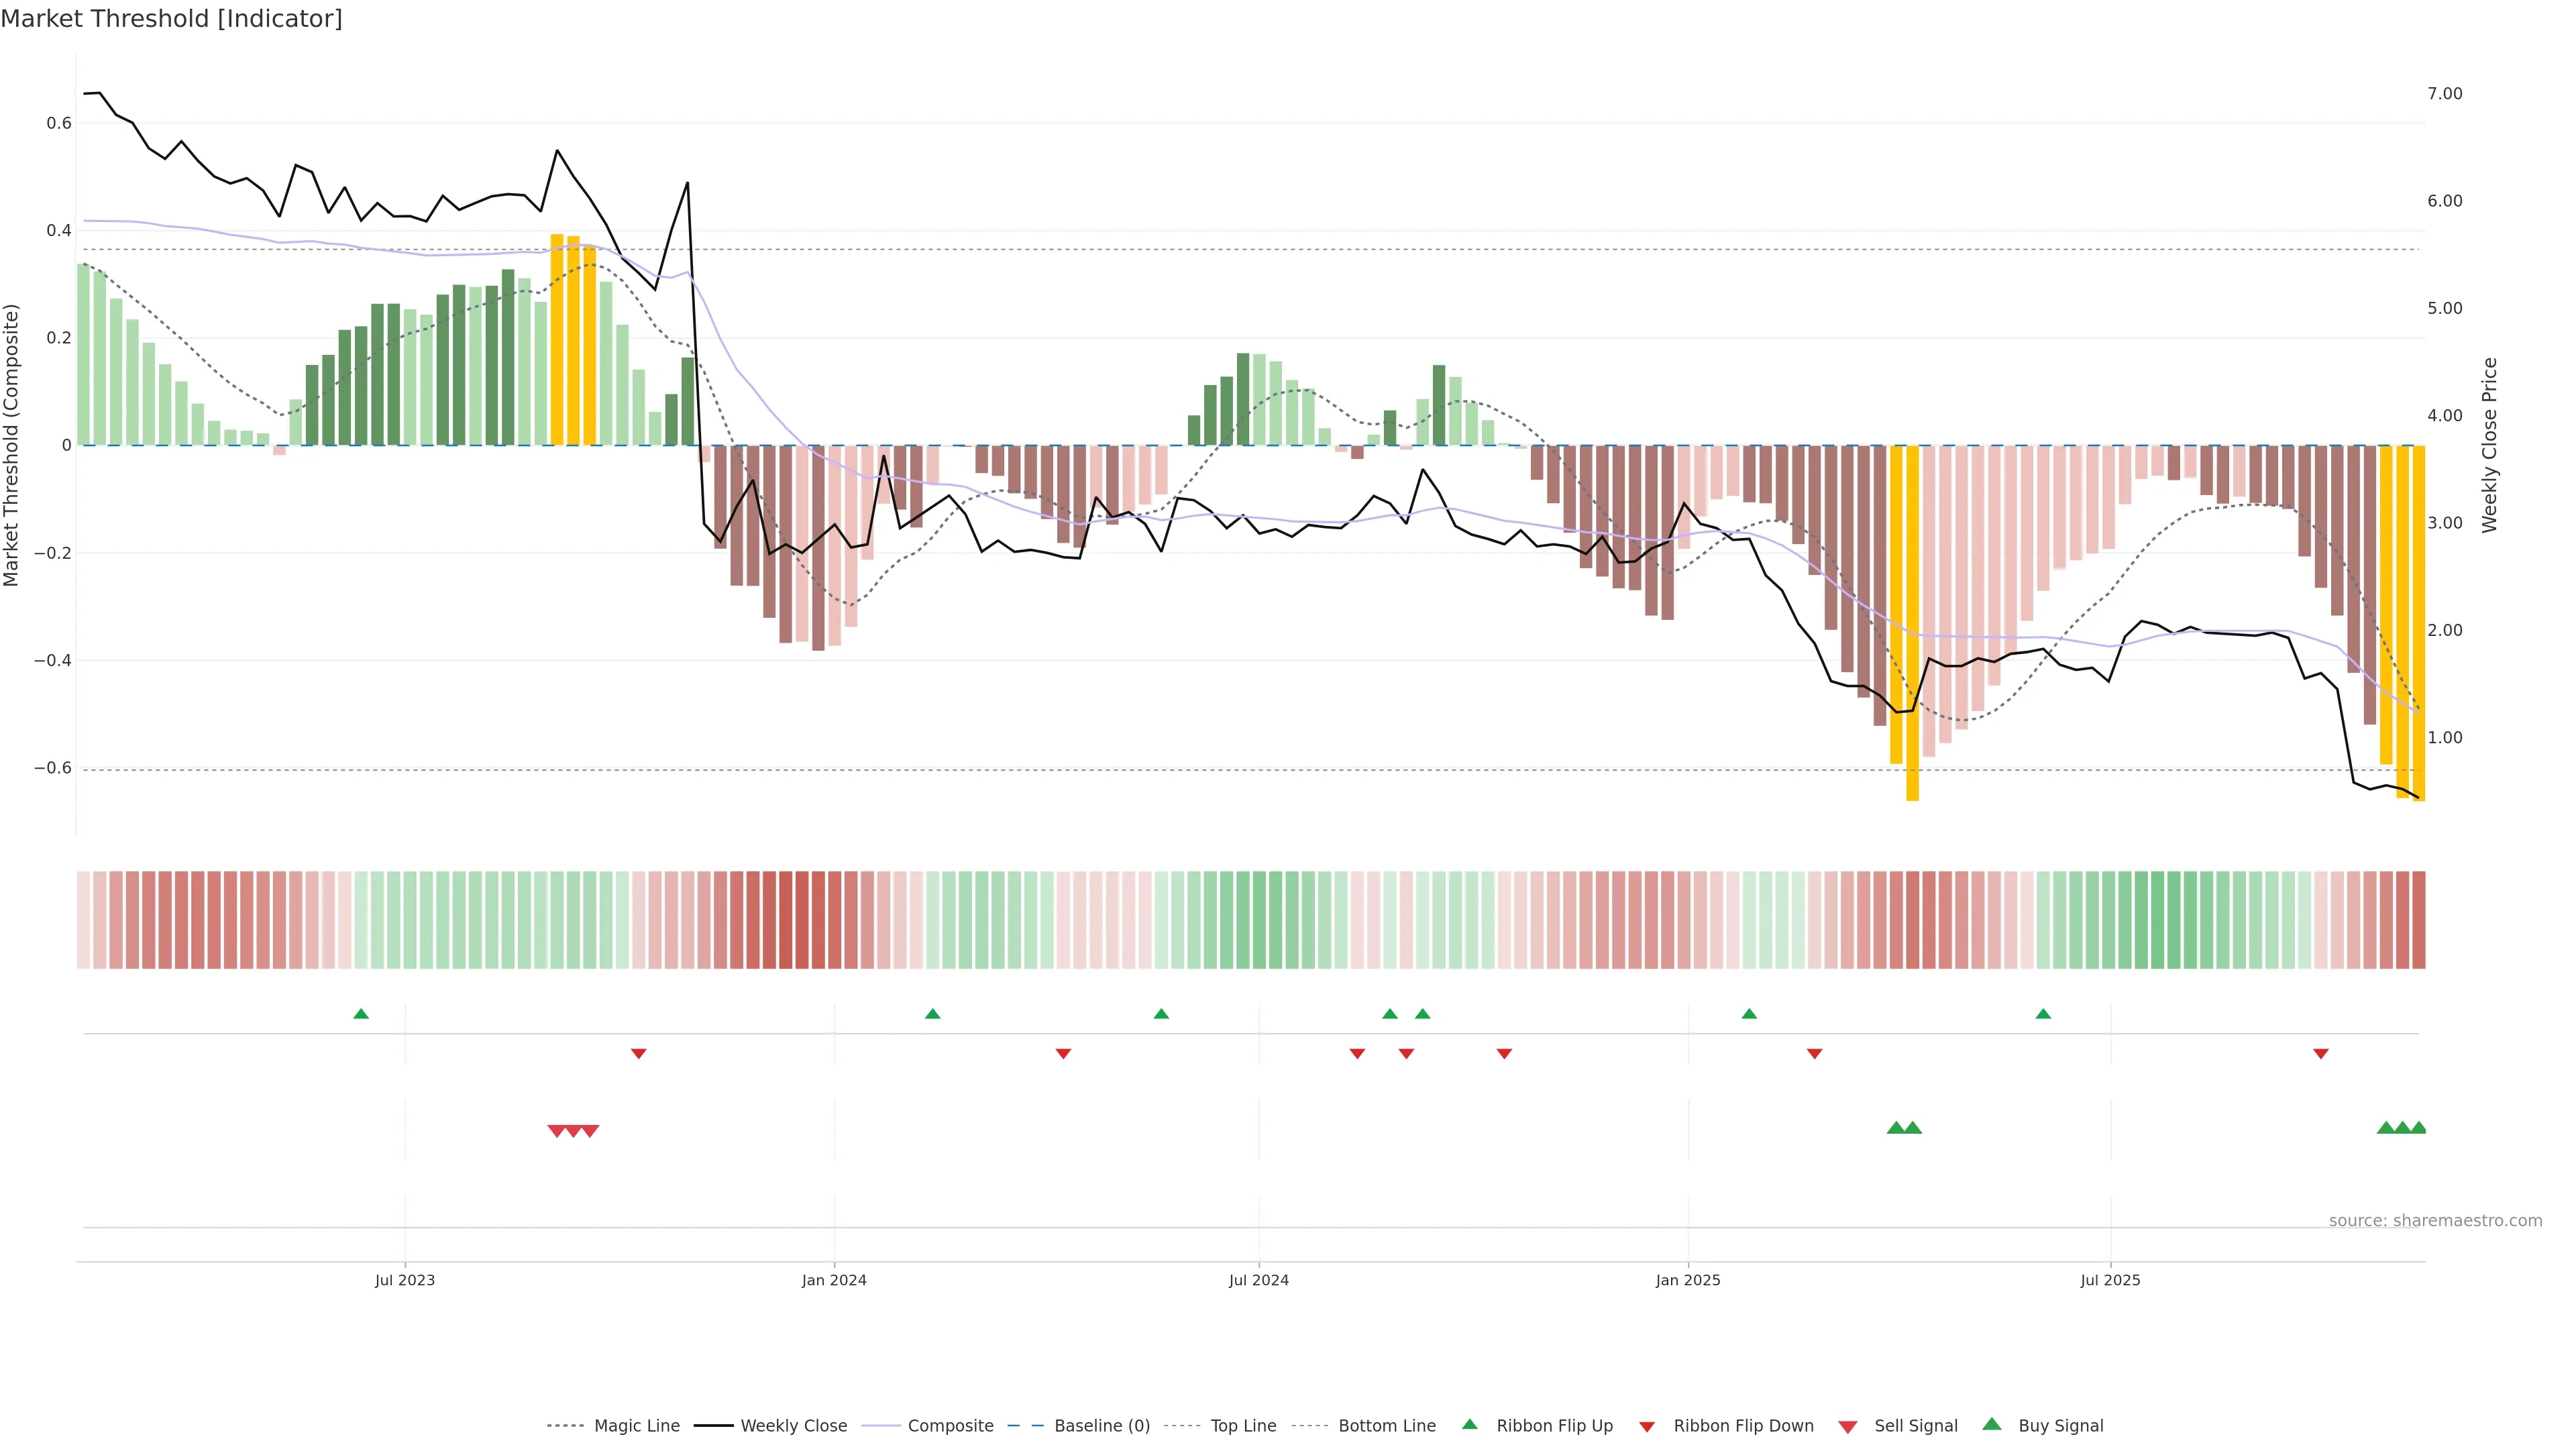Click the Jan 2024 x-axis label
Screen dimensions: 2576x1449
[x=834, y=1280]
